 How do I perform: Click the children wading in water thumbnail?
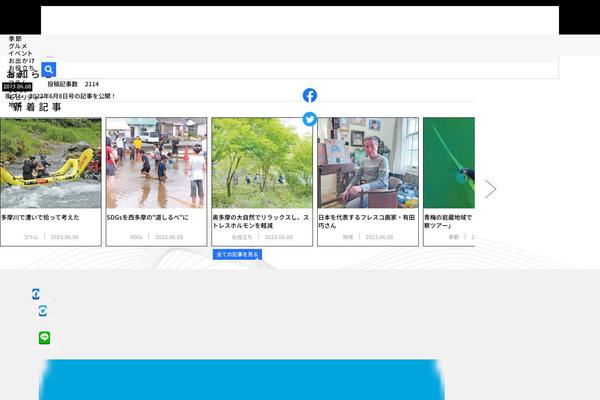coord(157,163)
